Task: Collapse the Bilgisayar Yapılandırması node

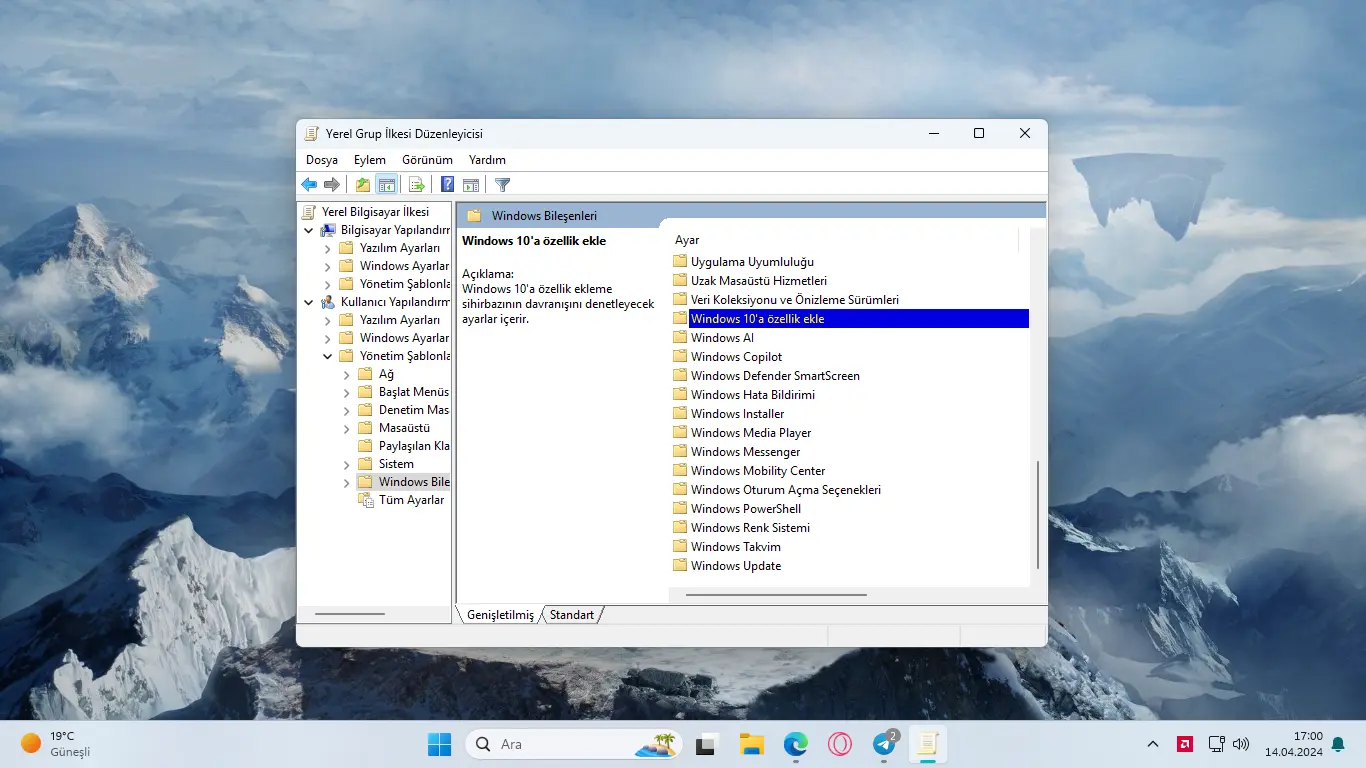Action: coord(309,230)
